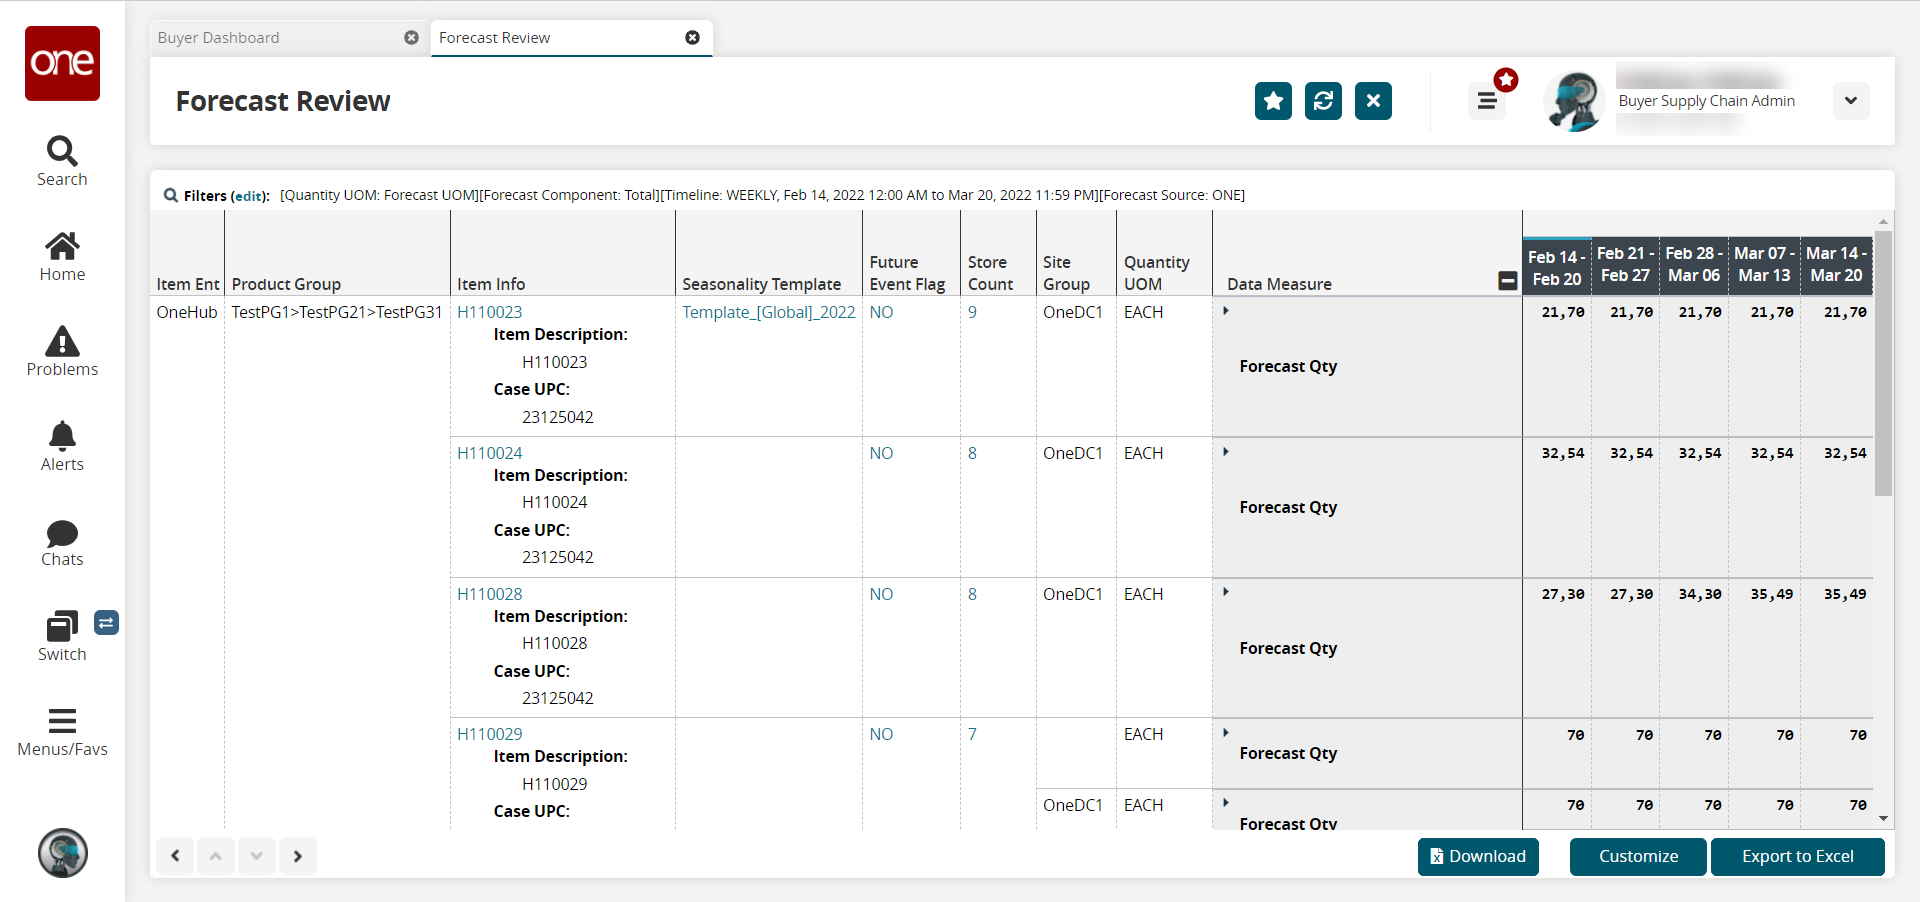Collapse the Data Measure column toggle
This screenshot has height=902, width=1920.
coord(1507,282)
